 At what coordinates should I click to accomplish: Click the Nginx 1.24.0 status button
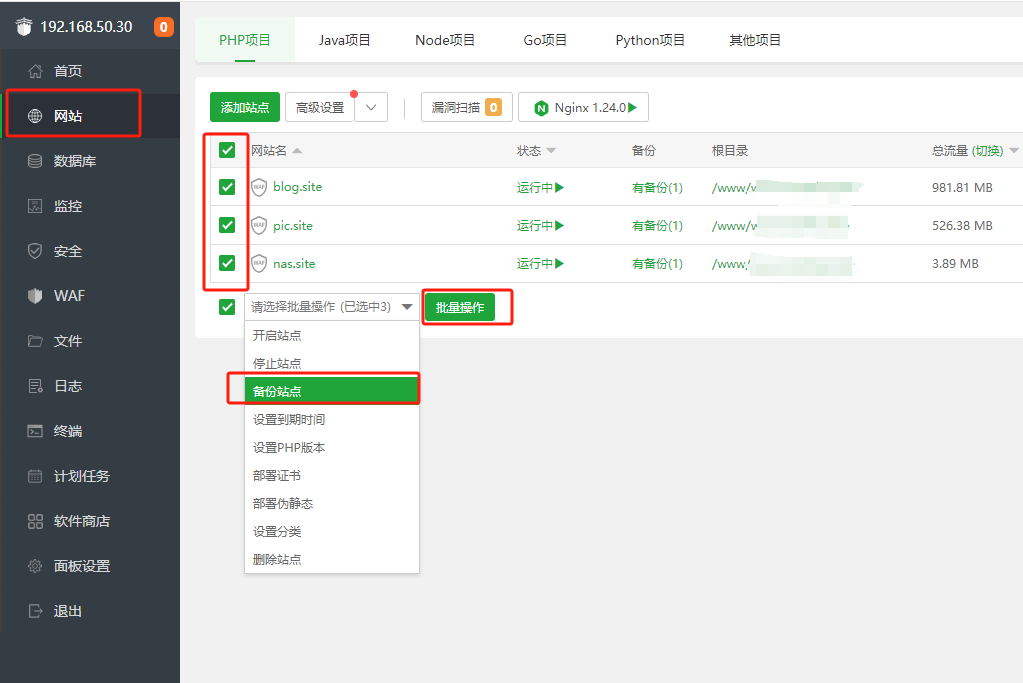click(584, 108)
